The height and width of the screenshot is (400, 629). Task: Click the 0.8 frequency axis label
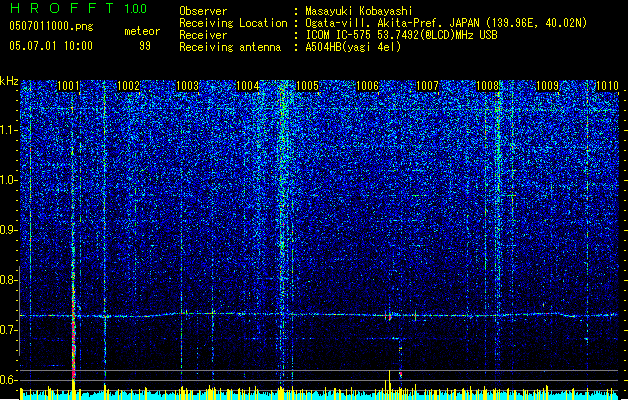pyautogui.click(x=8, y=280)
